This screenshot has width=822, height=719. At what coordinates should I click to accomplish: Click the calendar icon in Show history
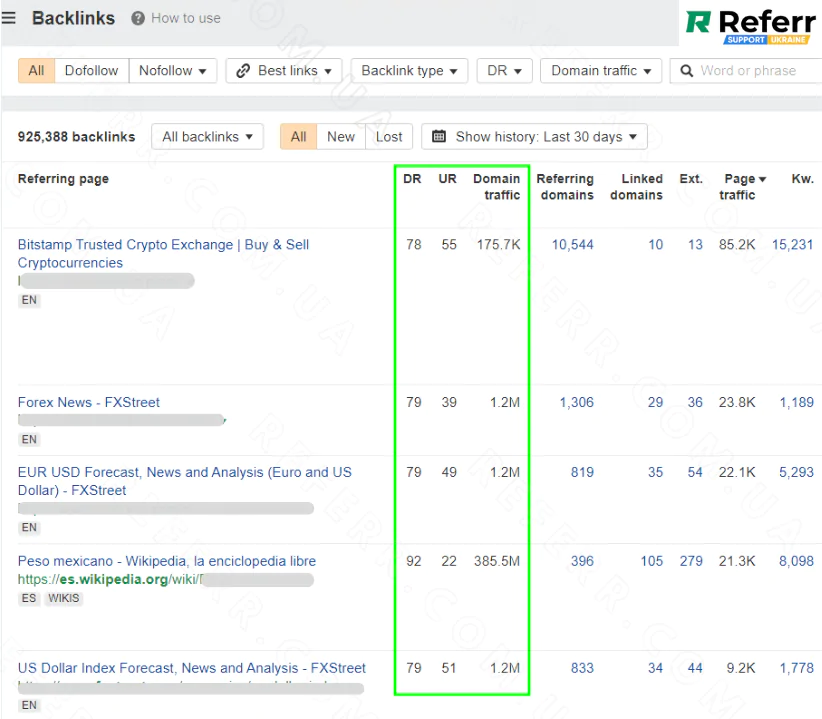pos(439,137)
